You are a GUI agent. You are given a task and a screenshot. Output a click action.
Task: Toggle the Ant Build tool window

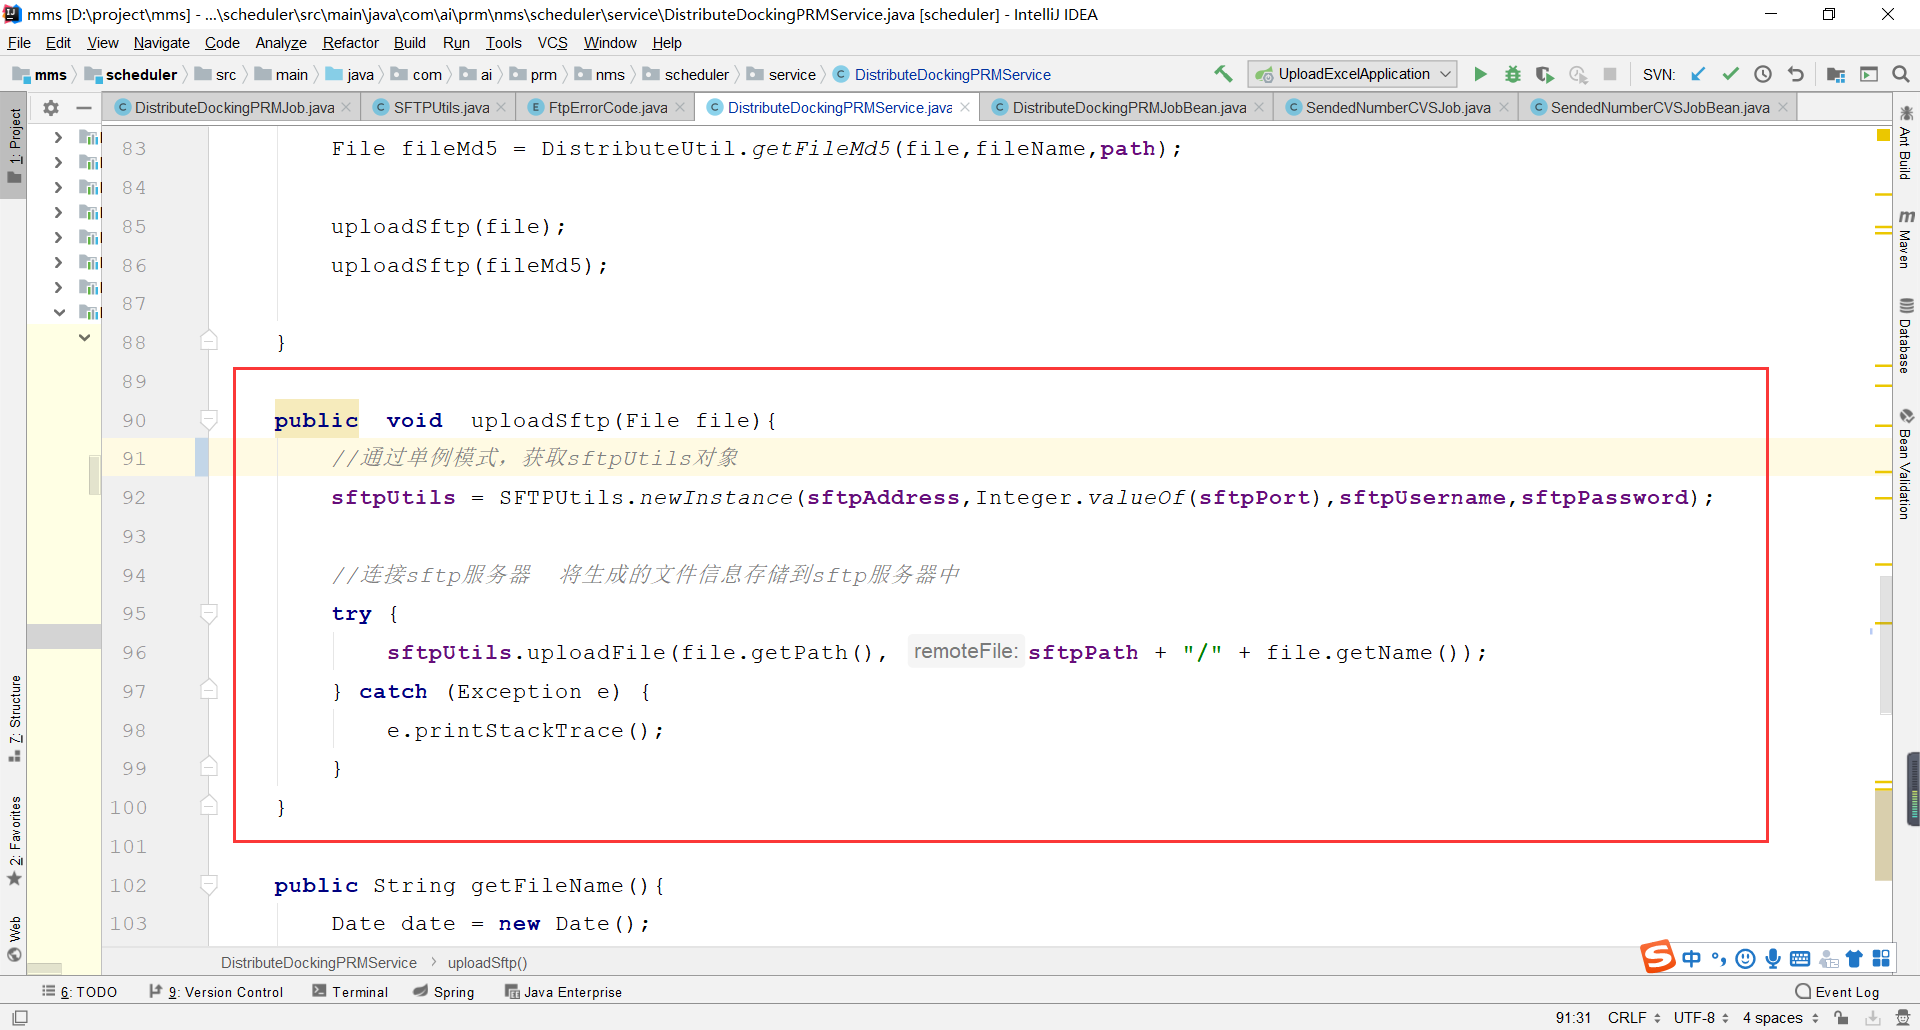1906,142
